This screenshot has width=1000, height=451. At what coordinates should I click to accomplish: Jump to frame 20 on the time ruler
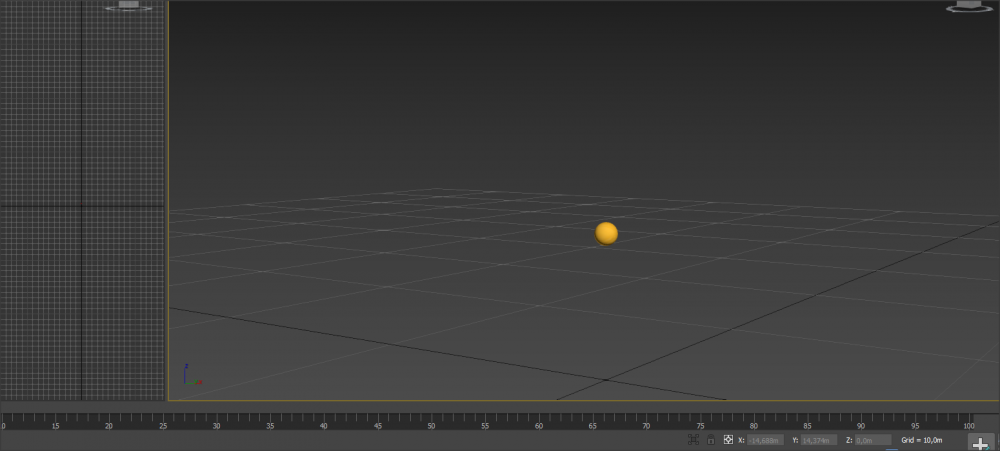pyautogui.click(x=109, y=425)
